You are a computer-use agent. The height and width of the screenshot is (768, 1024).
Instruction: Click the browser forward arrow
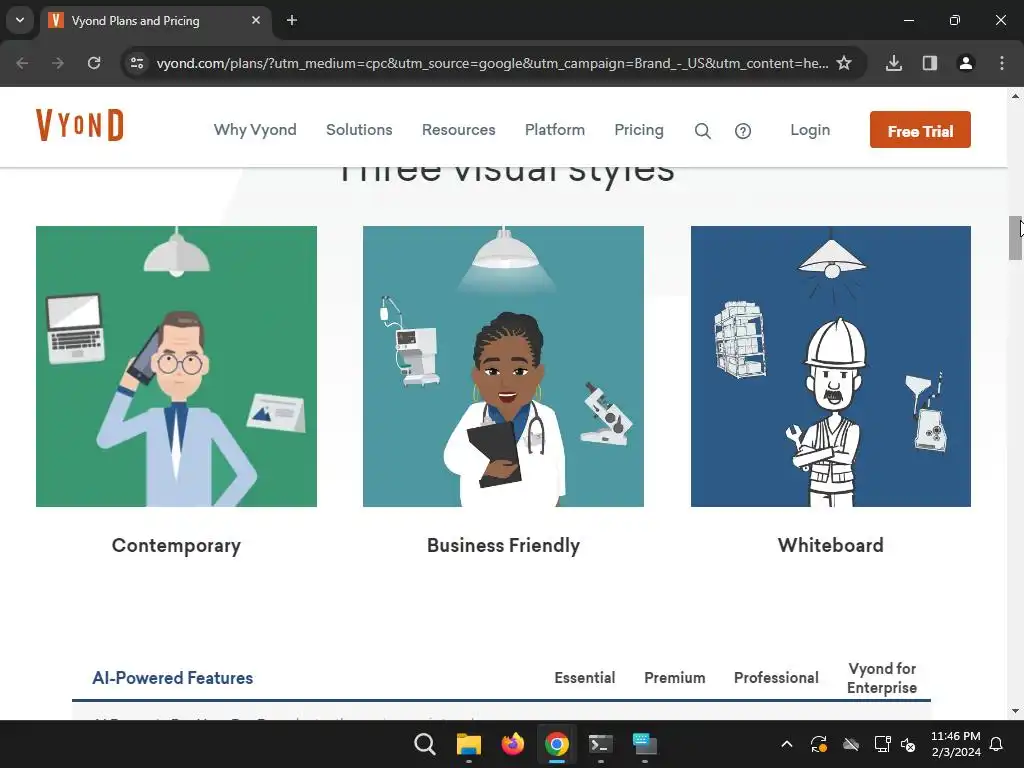click(x=58, y=63)
